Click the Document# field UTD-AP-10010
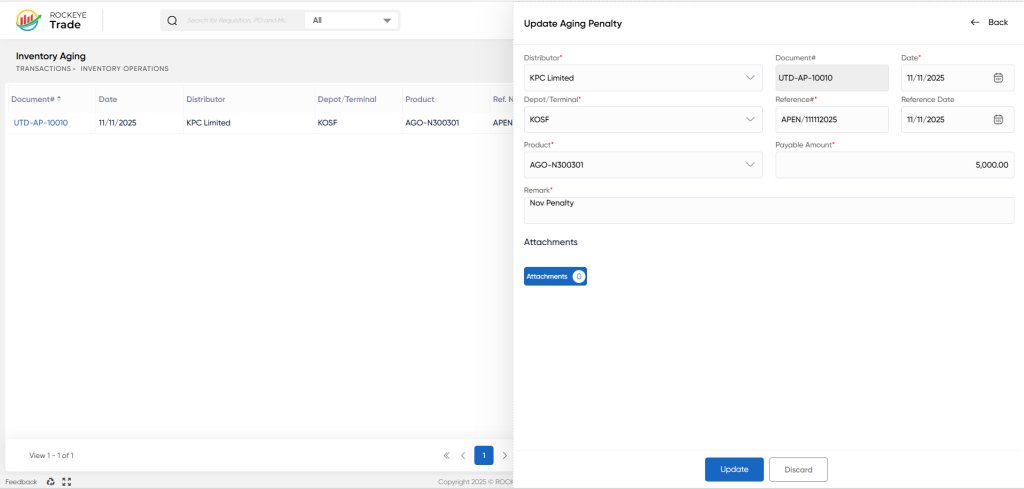Screen dimensions: 1024x489 coord(832,78)
